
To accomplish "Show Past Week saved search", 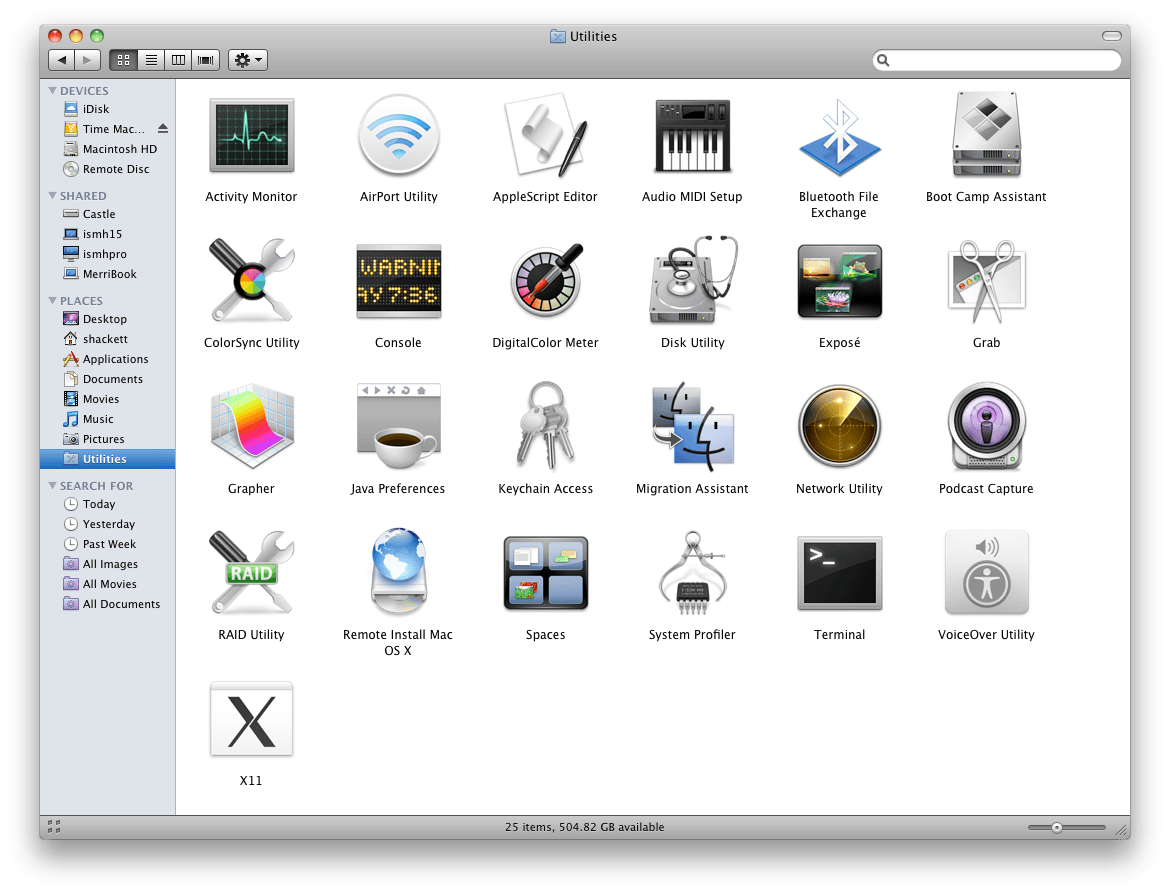I will pyautogui.click(x=107, y=545).
